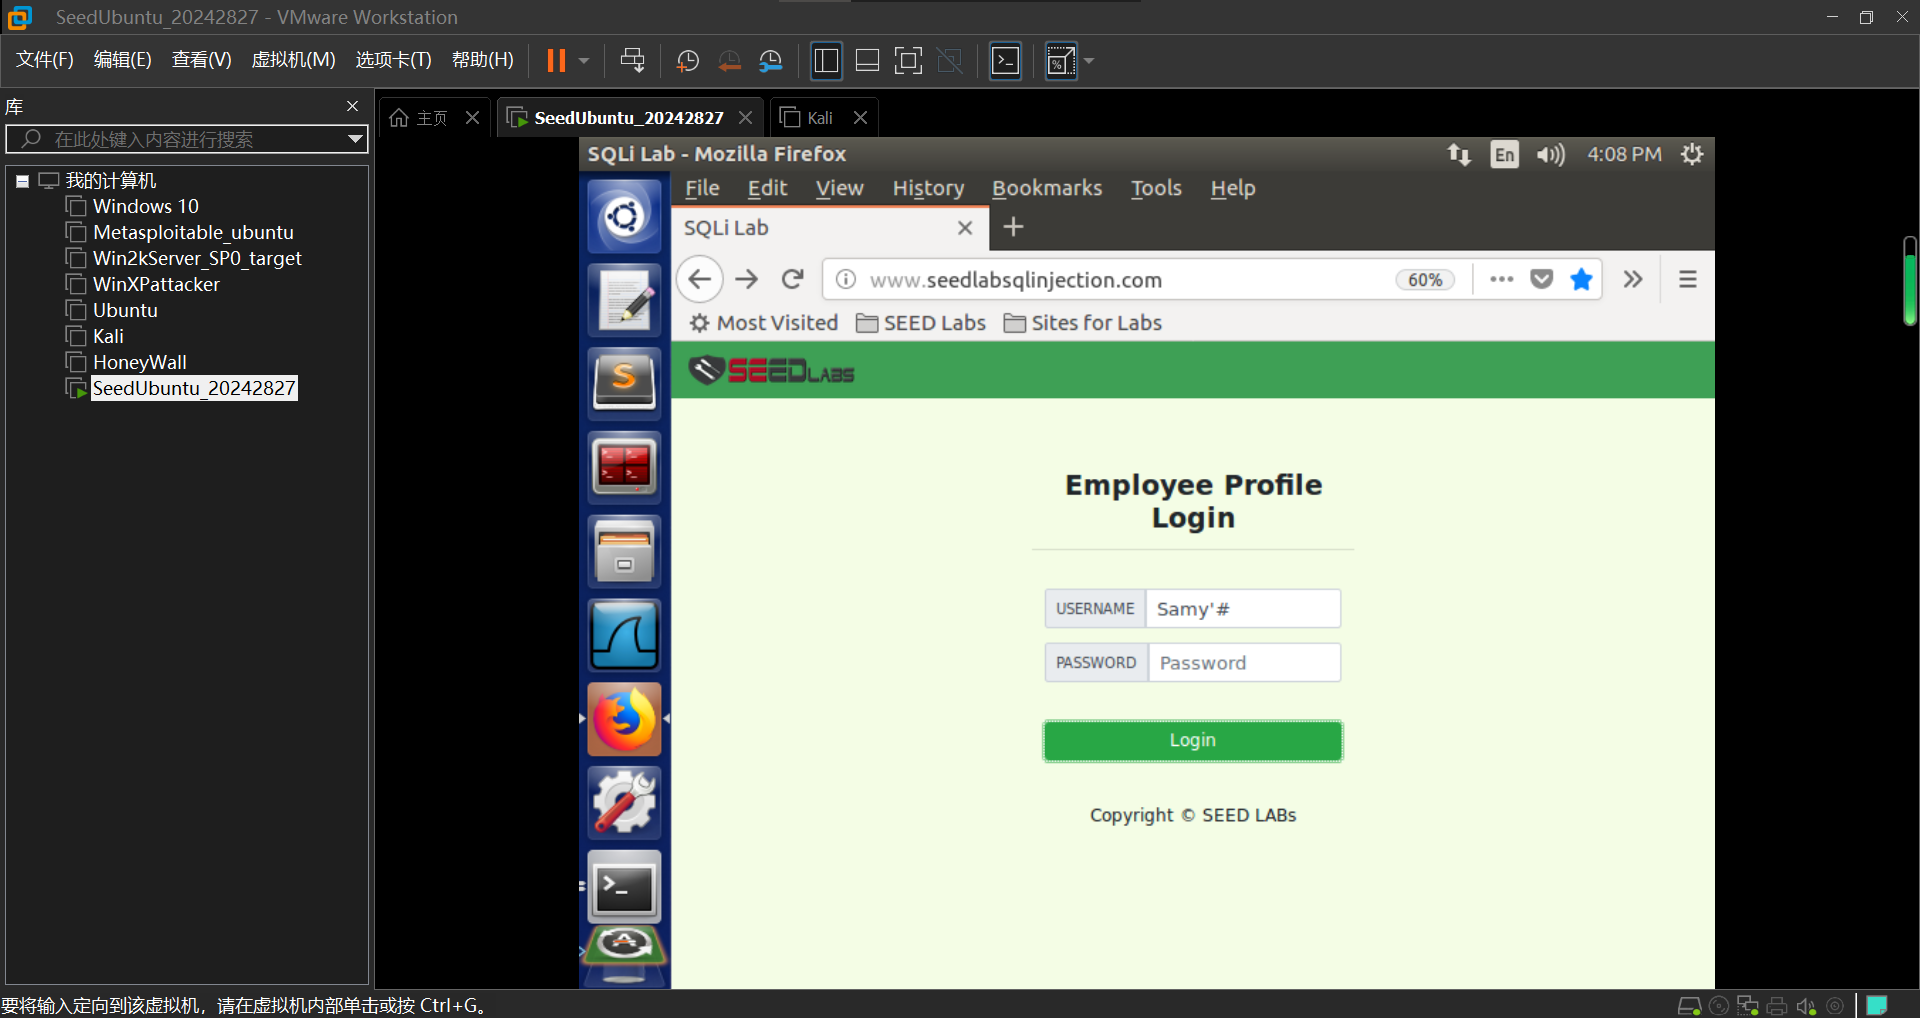
Task: Open the red Terminator terminal launcher icon
Action: (624, 468)
